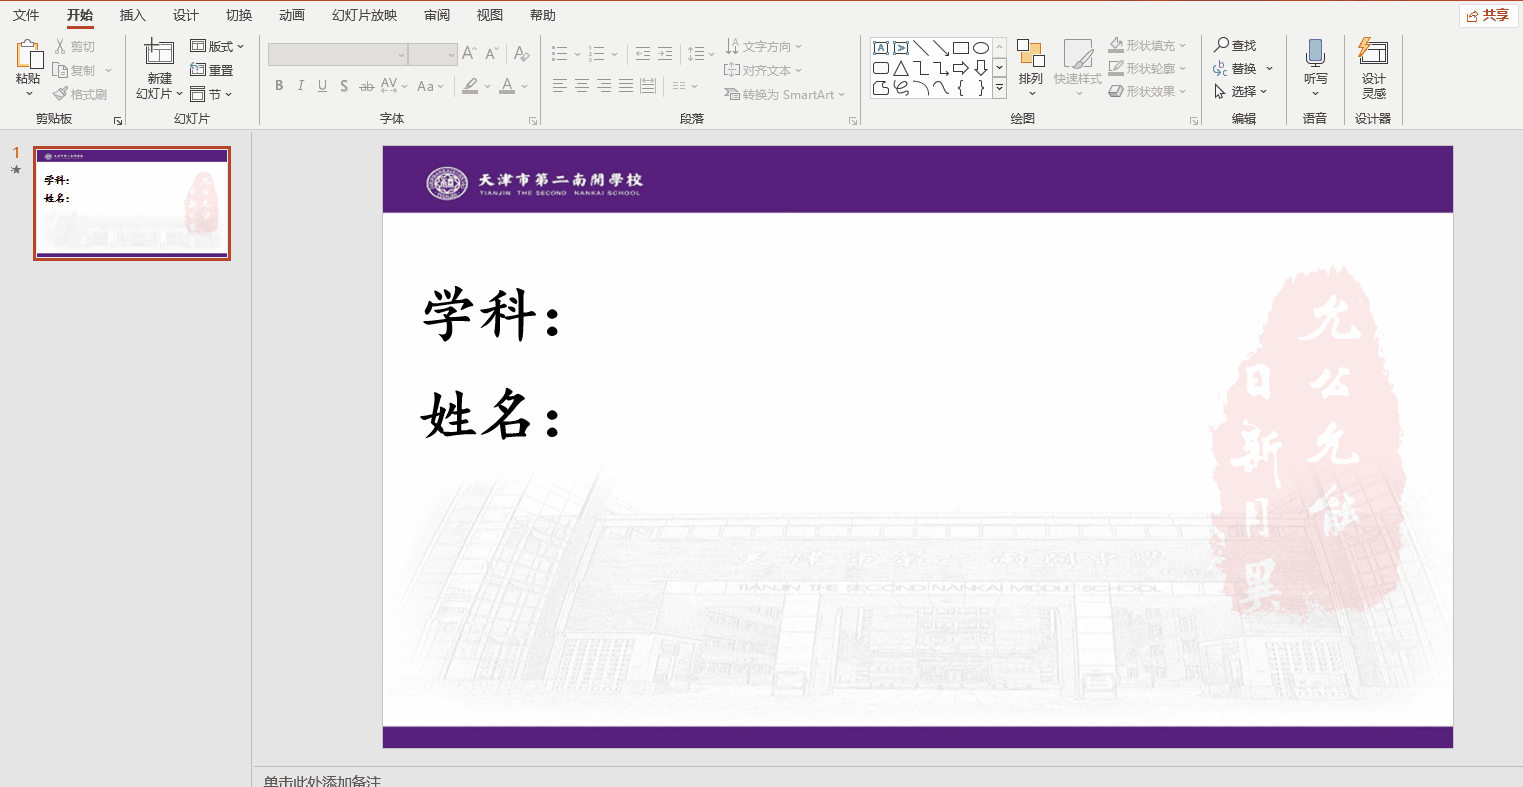Viewport: 1523px width, 787px height.
Task: Click the Format Painter (格式刷) brush
Action: (x=80, y=94)
